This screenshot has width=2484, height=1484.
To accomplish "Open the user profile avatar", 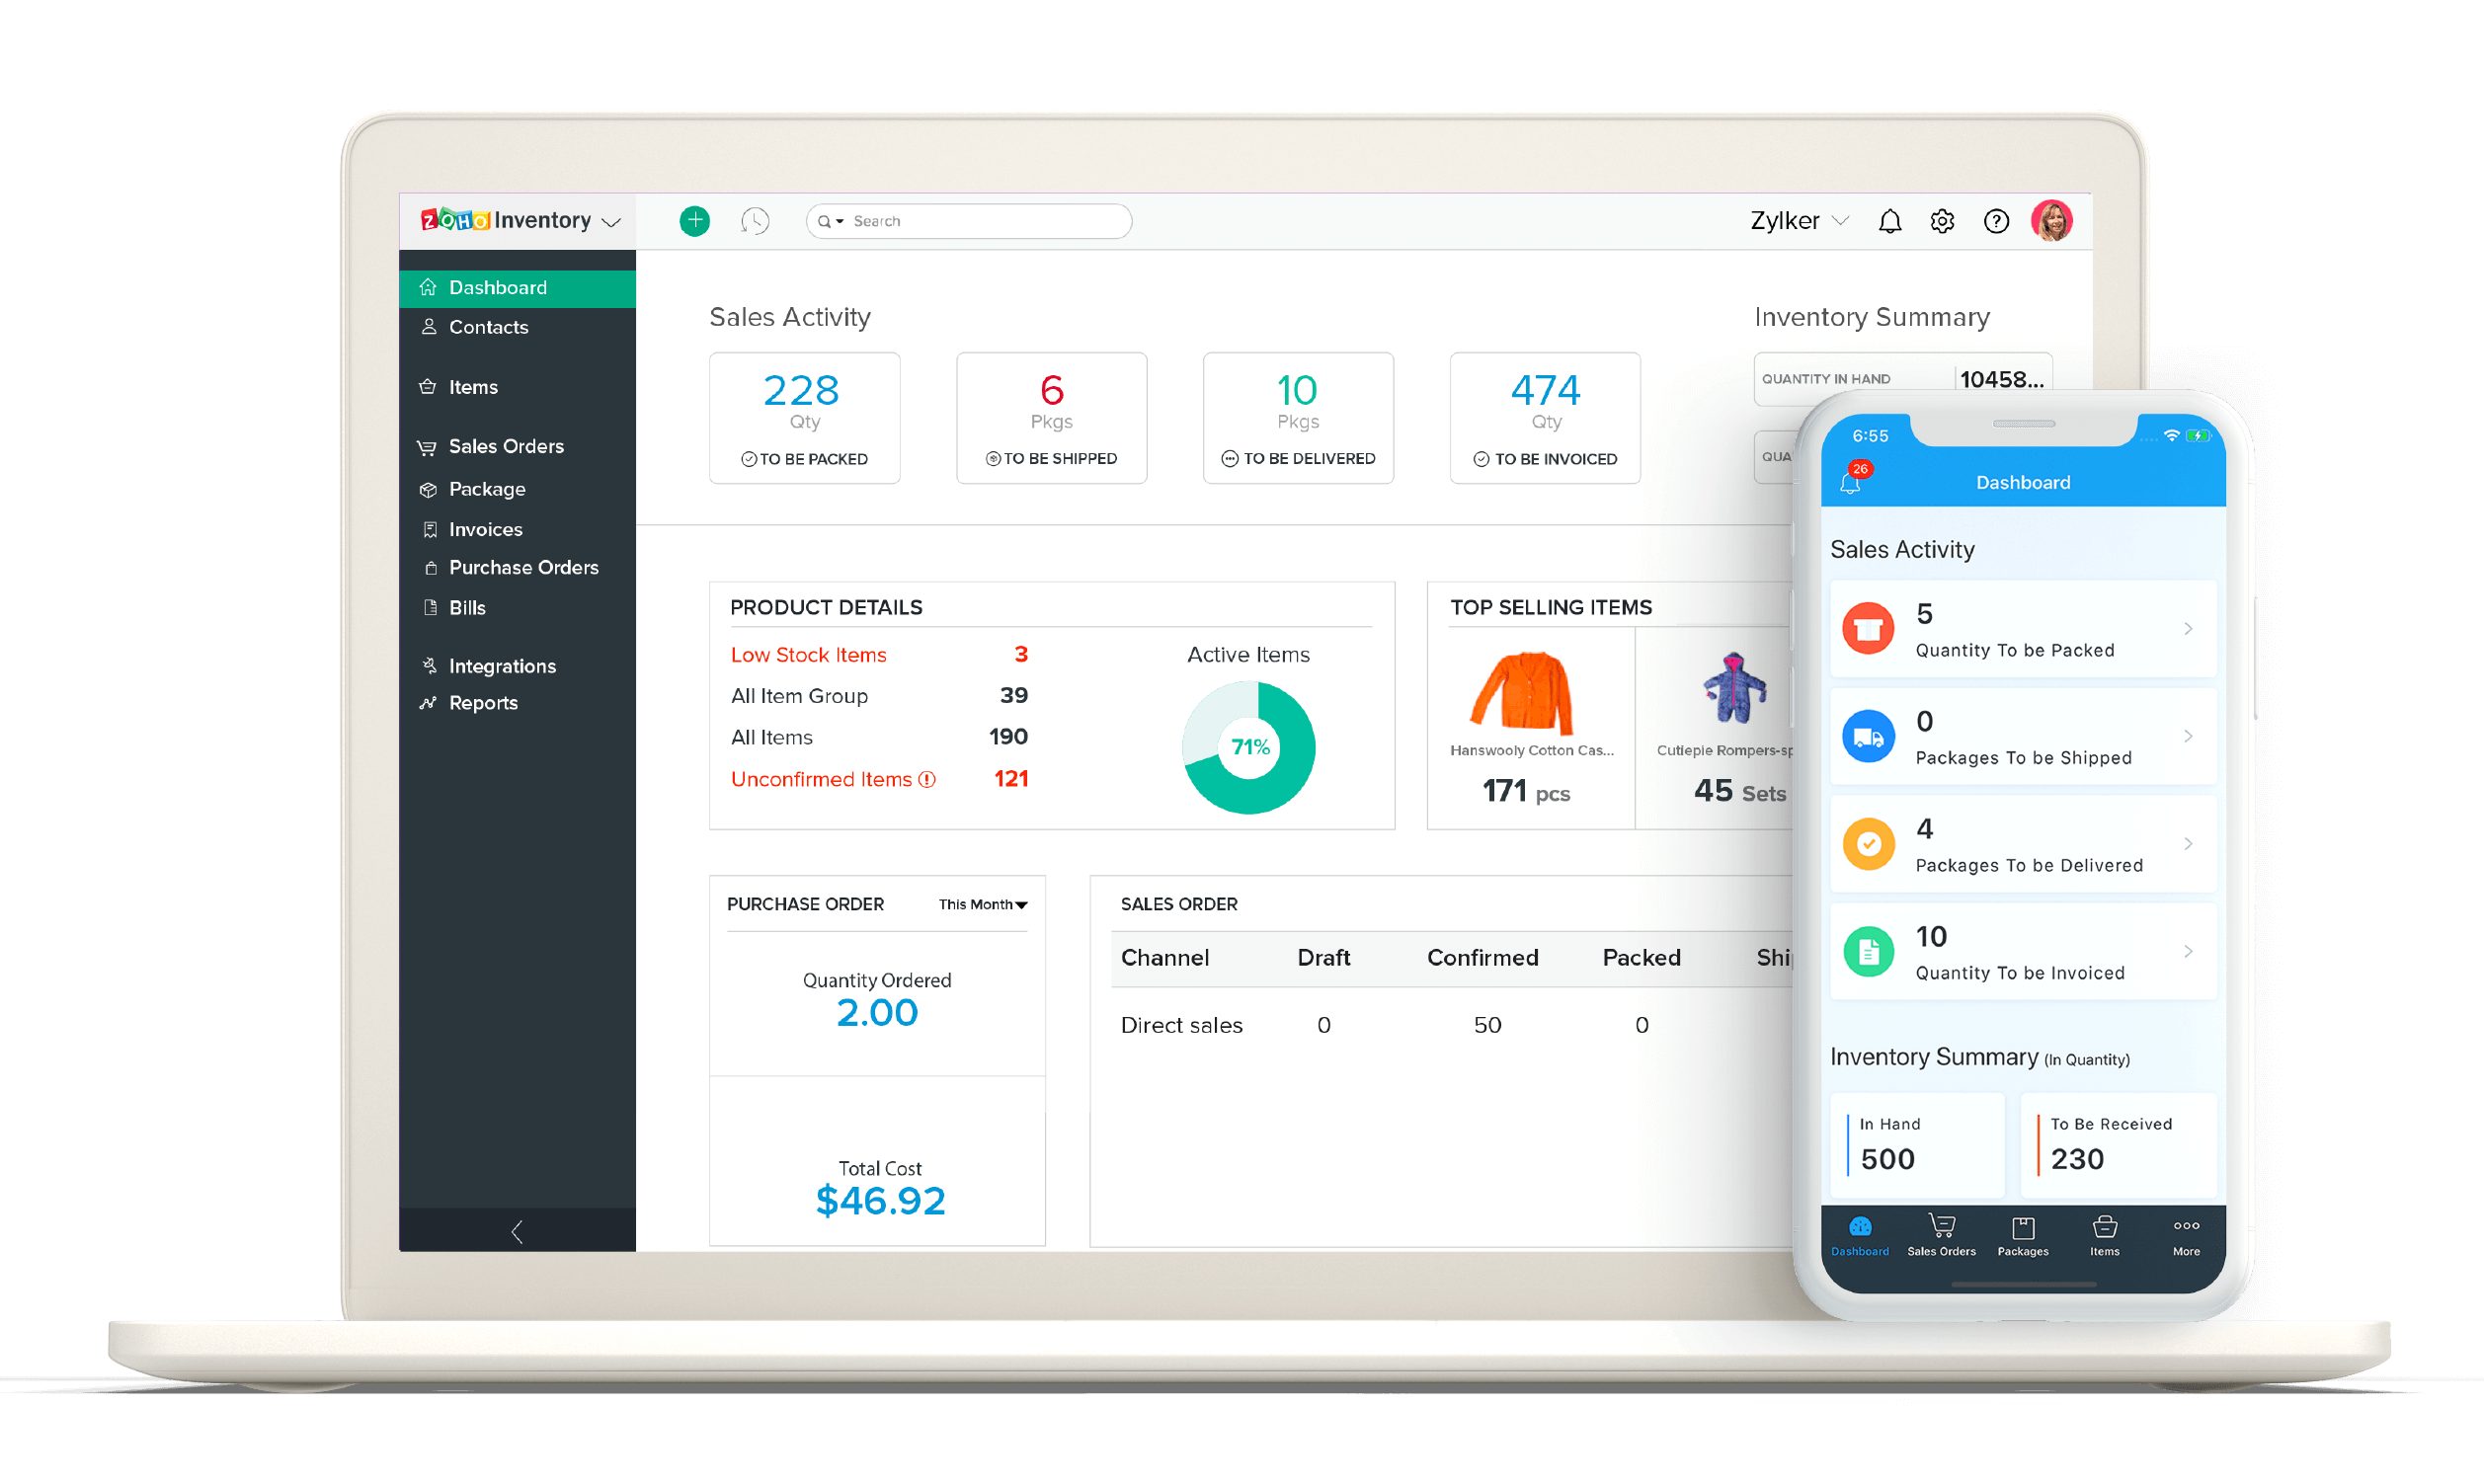I will [2051, 221].
